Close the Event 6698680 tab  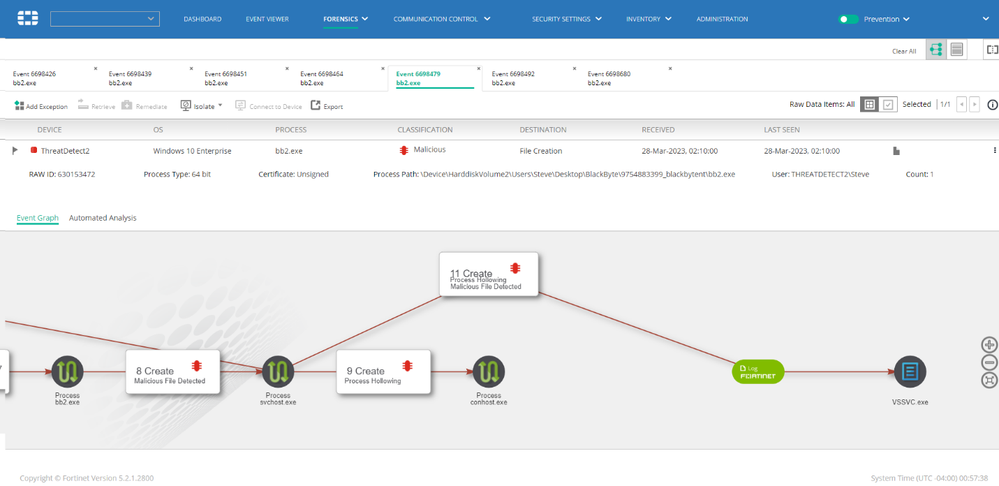pos(670,68)
